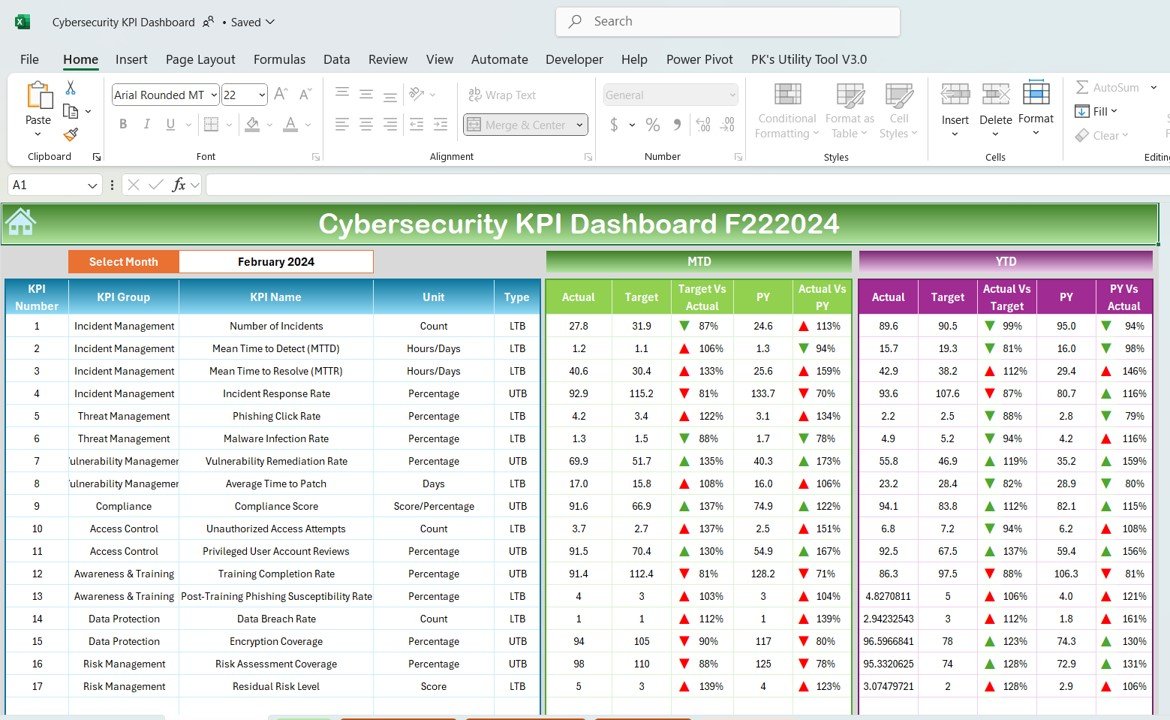Toggle align text left
Image resolution: width=1170 pixels, height=720 pixels.
[x=342, y=125]
